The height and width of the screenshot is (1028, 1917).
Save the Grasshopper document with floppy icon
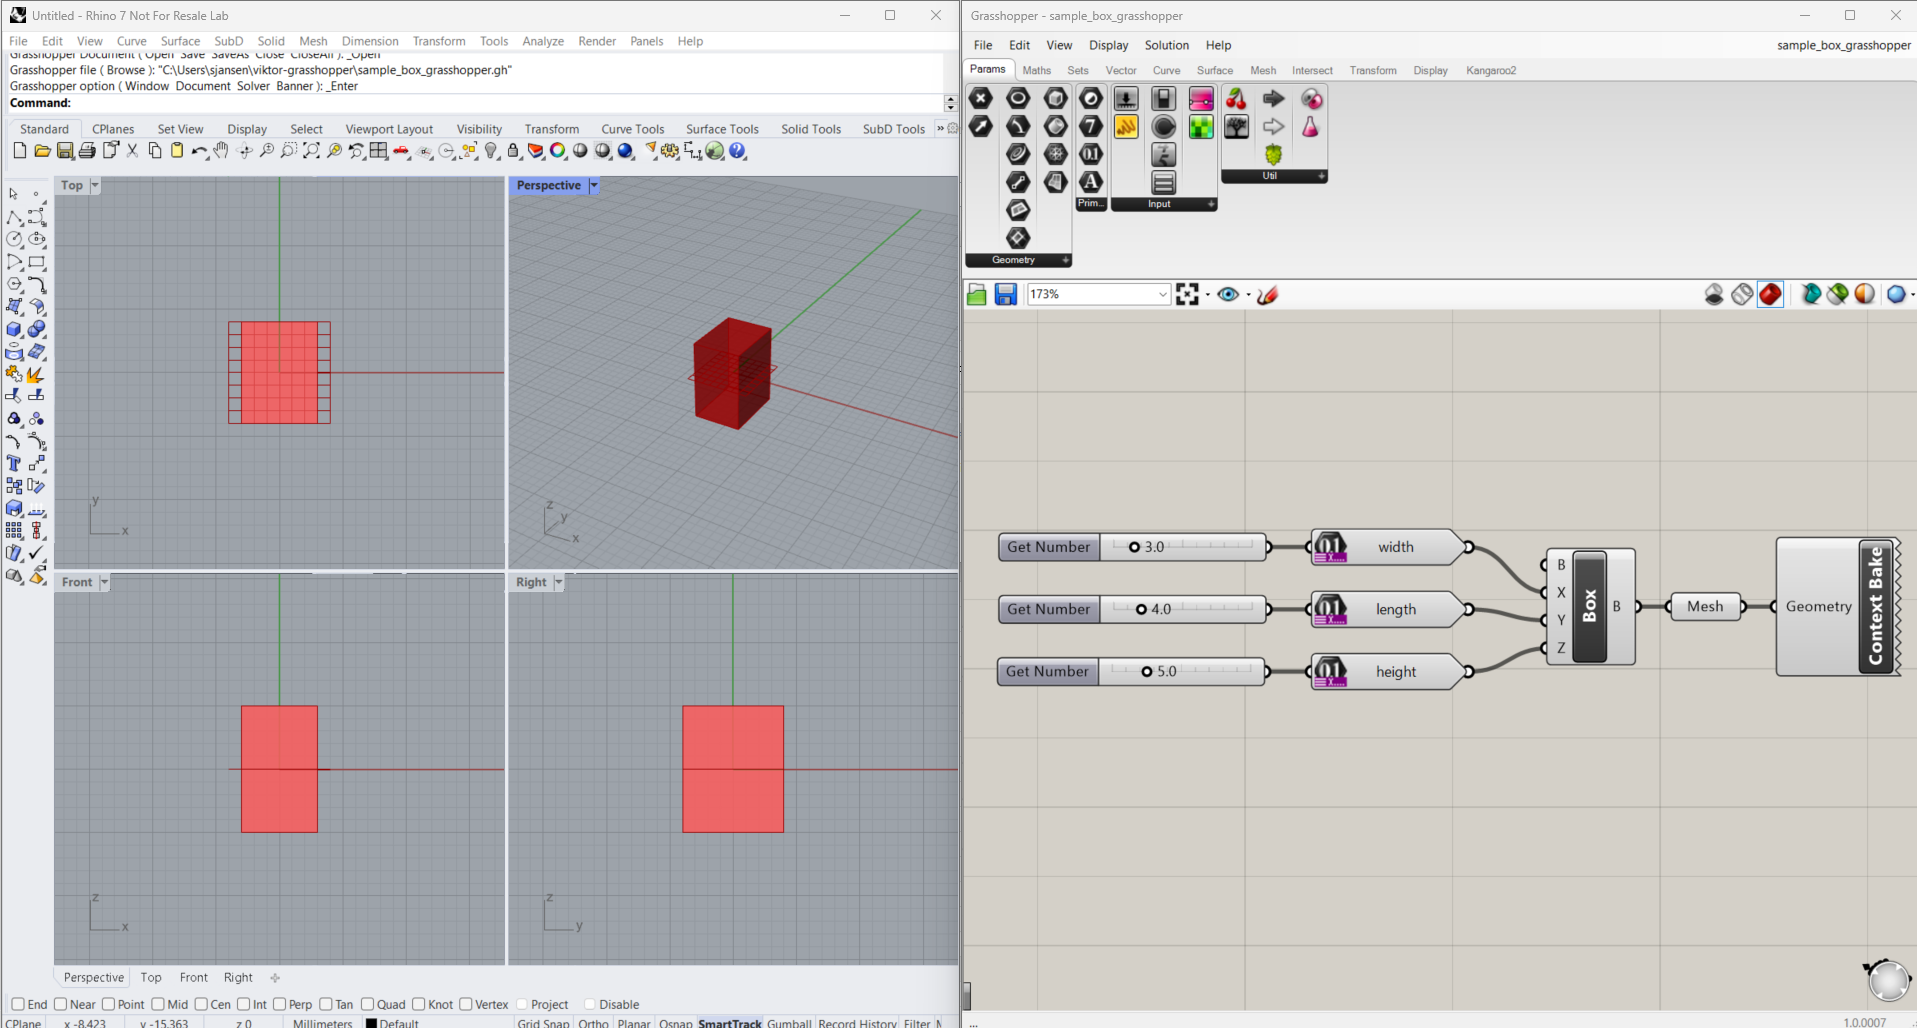coord(1006,294)
